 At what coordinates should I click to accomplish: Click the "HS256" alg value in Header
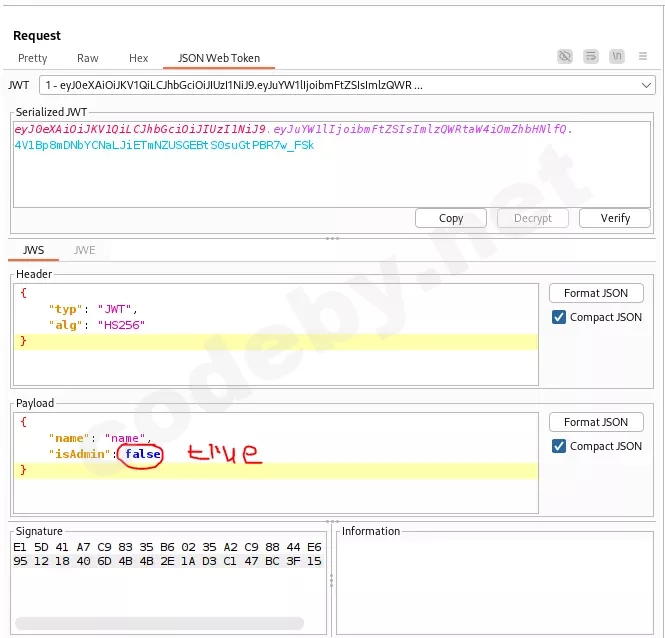click(121, 325)
